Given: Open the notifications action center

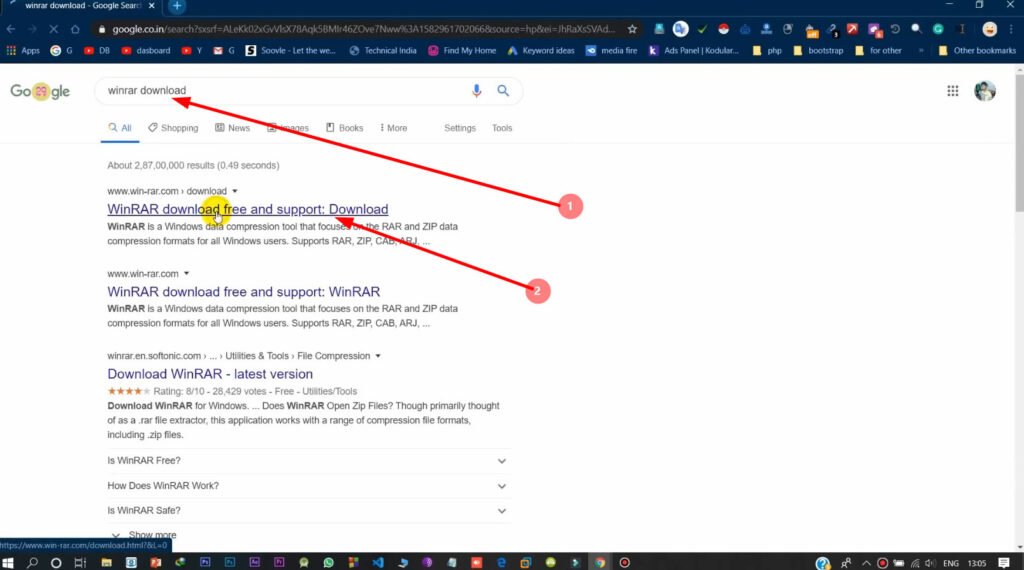Looking at the screenshot, I should point(1004,563).
